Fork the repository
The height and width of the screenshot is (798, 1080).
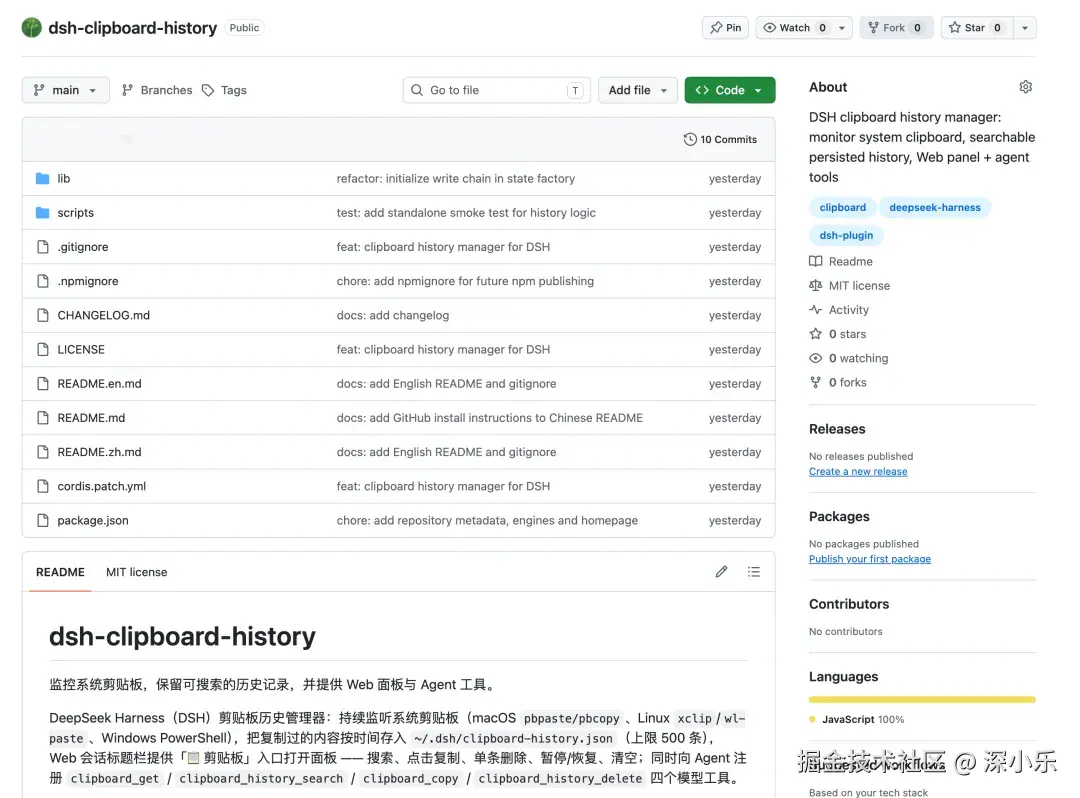[896, 28]
